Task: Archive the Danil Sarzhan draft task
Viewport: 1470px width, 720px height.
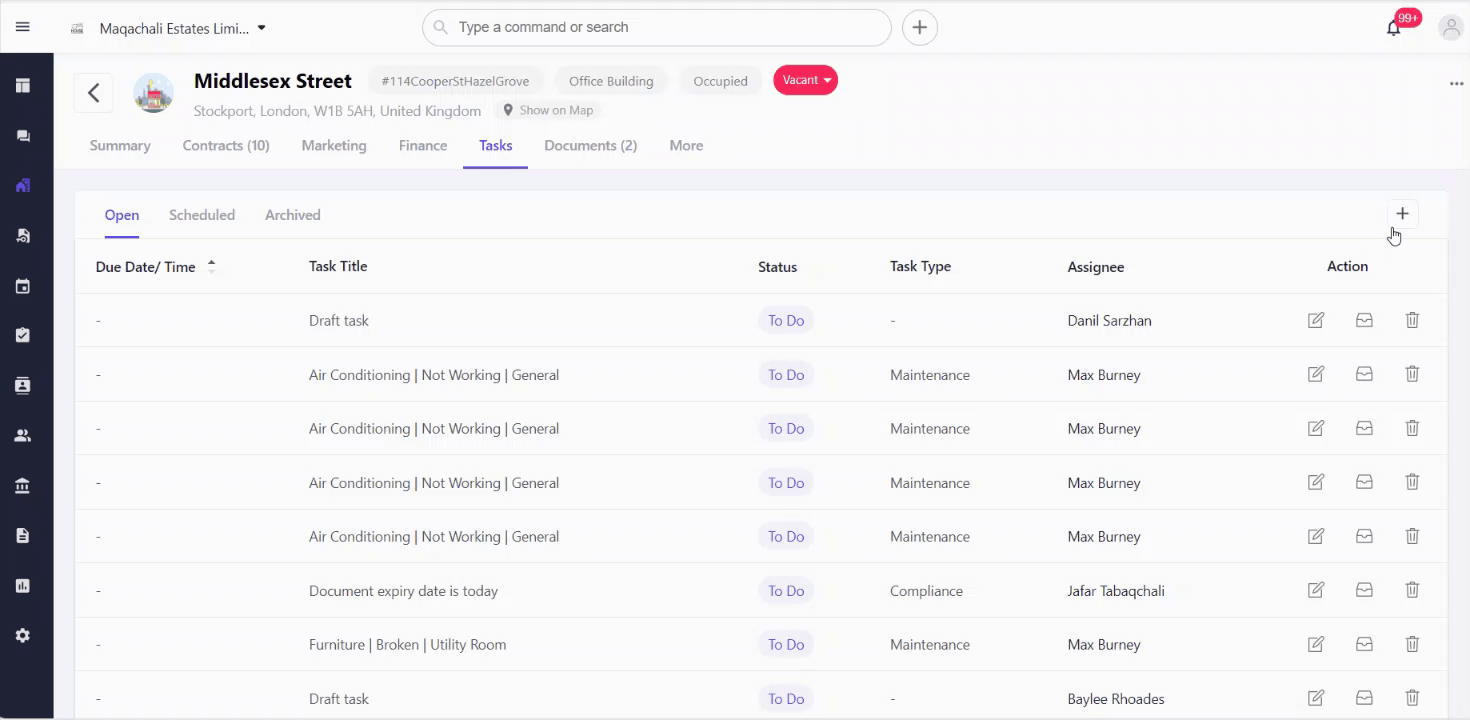Action: tap(1364, 320)
